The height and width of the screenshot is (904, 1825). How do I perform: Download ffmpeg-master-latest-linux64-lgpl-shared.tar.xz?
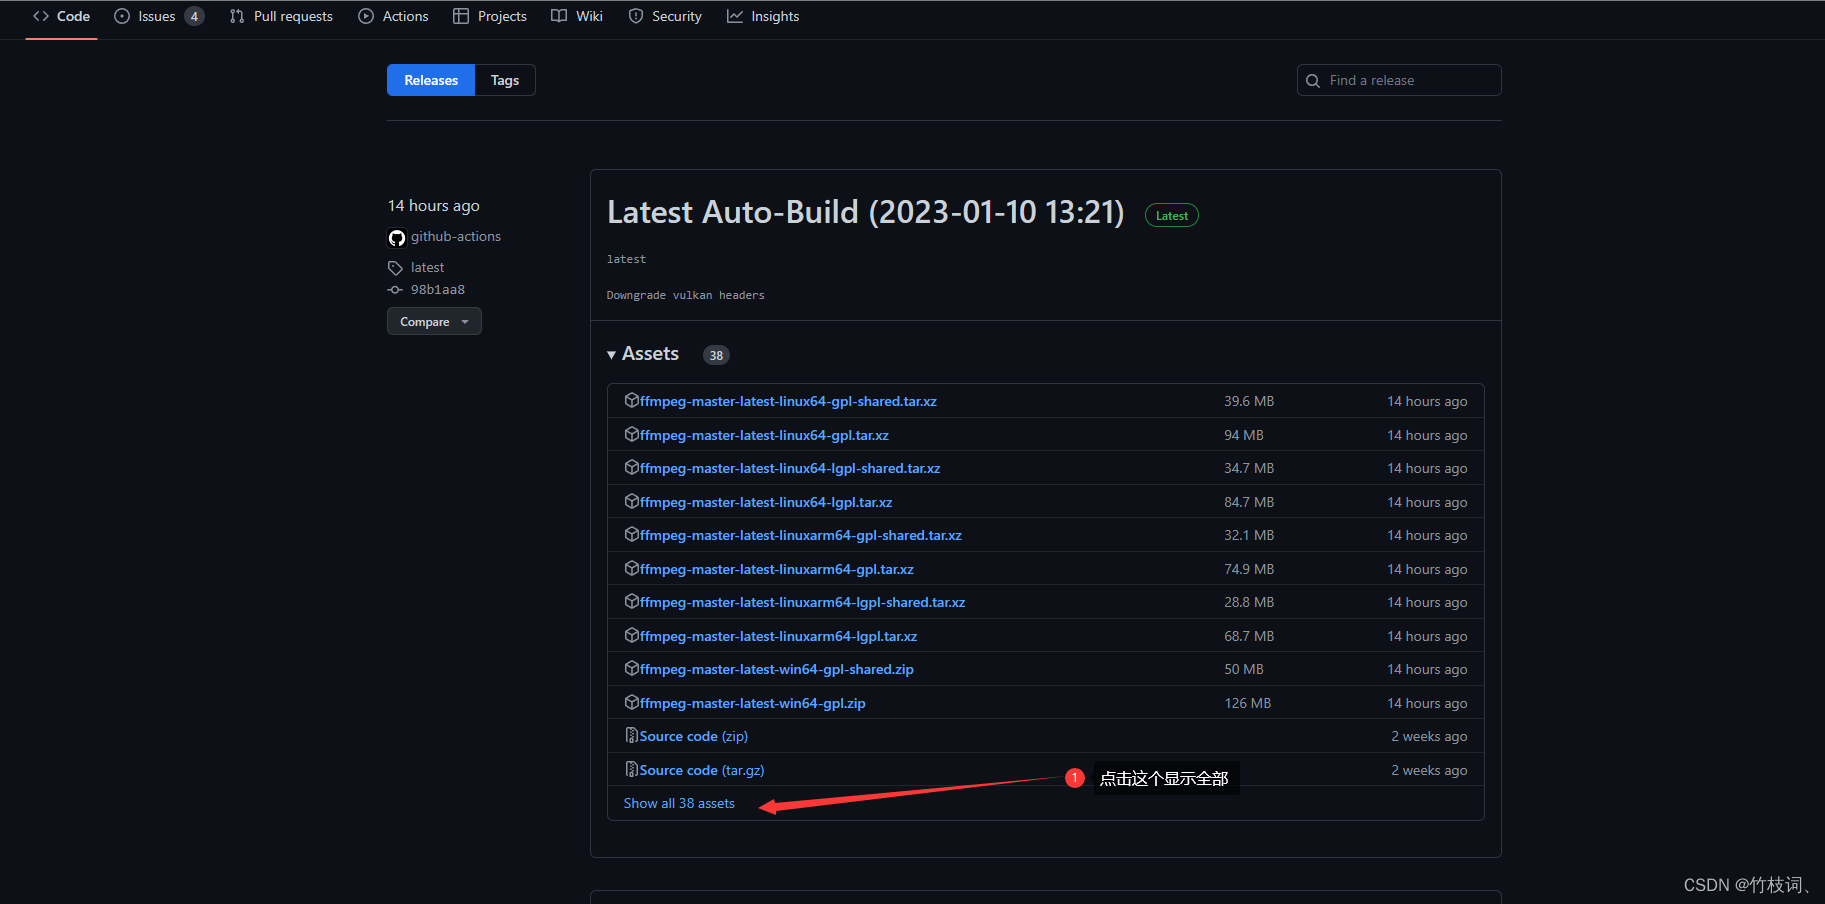(x=790, y=468)
